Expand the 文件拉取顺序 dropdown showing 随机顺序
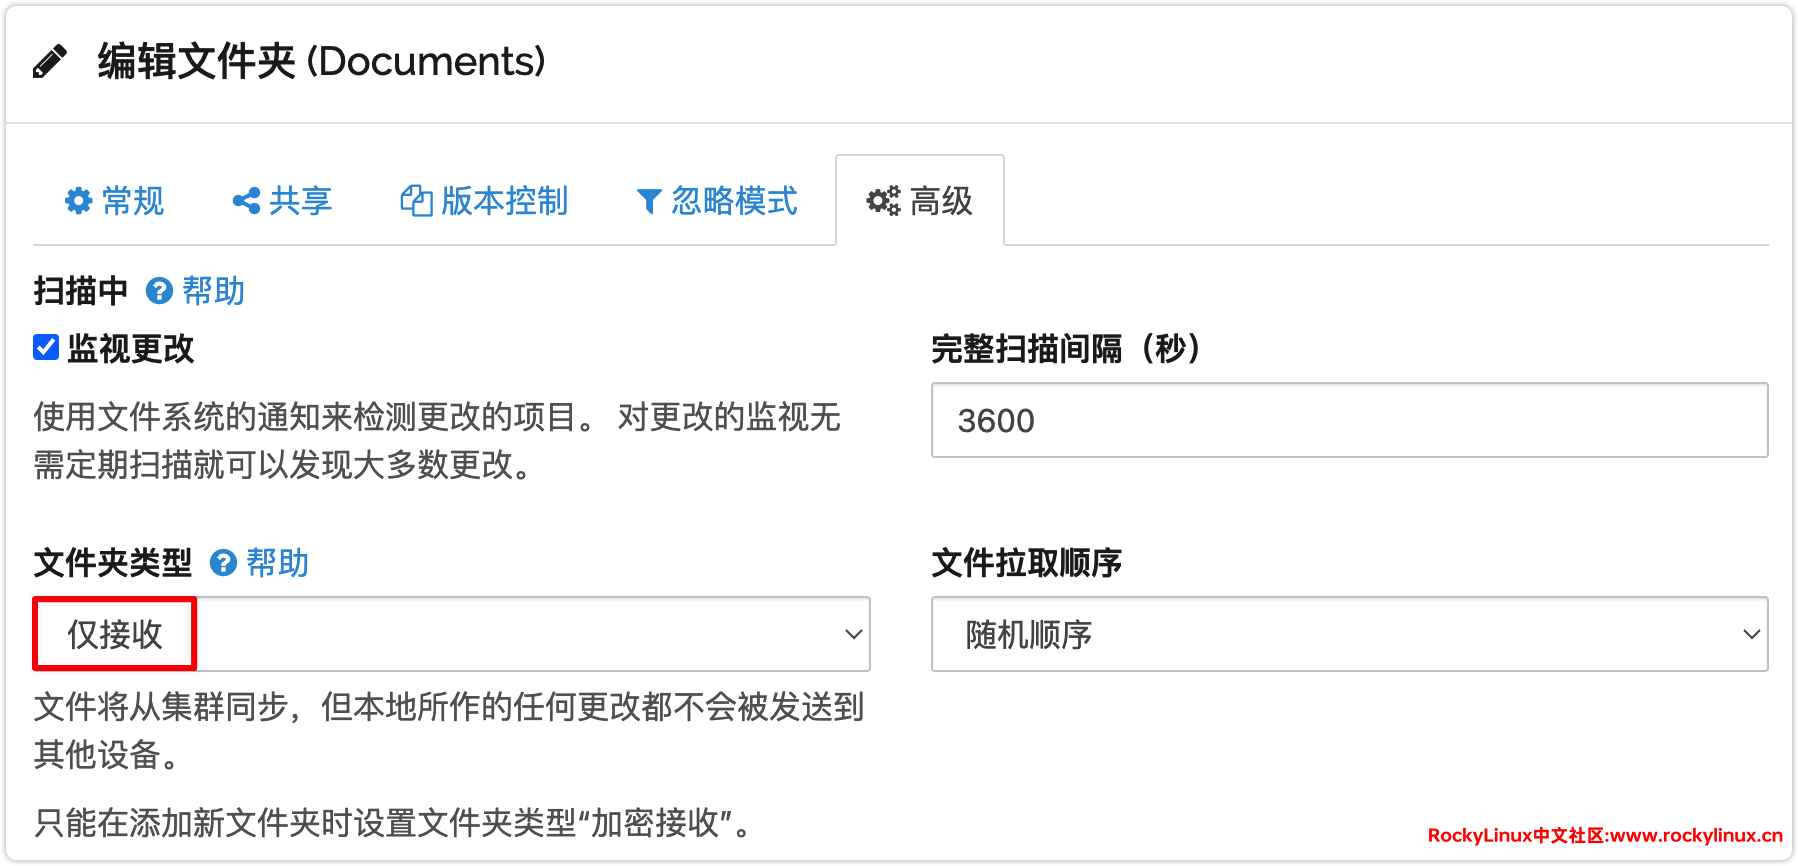The height and width of the screenshot is (866, 1798). (1348, 634)
